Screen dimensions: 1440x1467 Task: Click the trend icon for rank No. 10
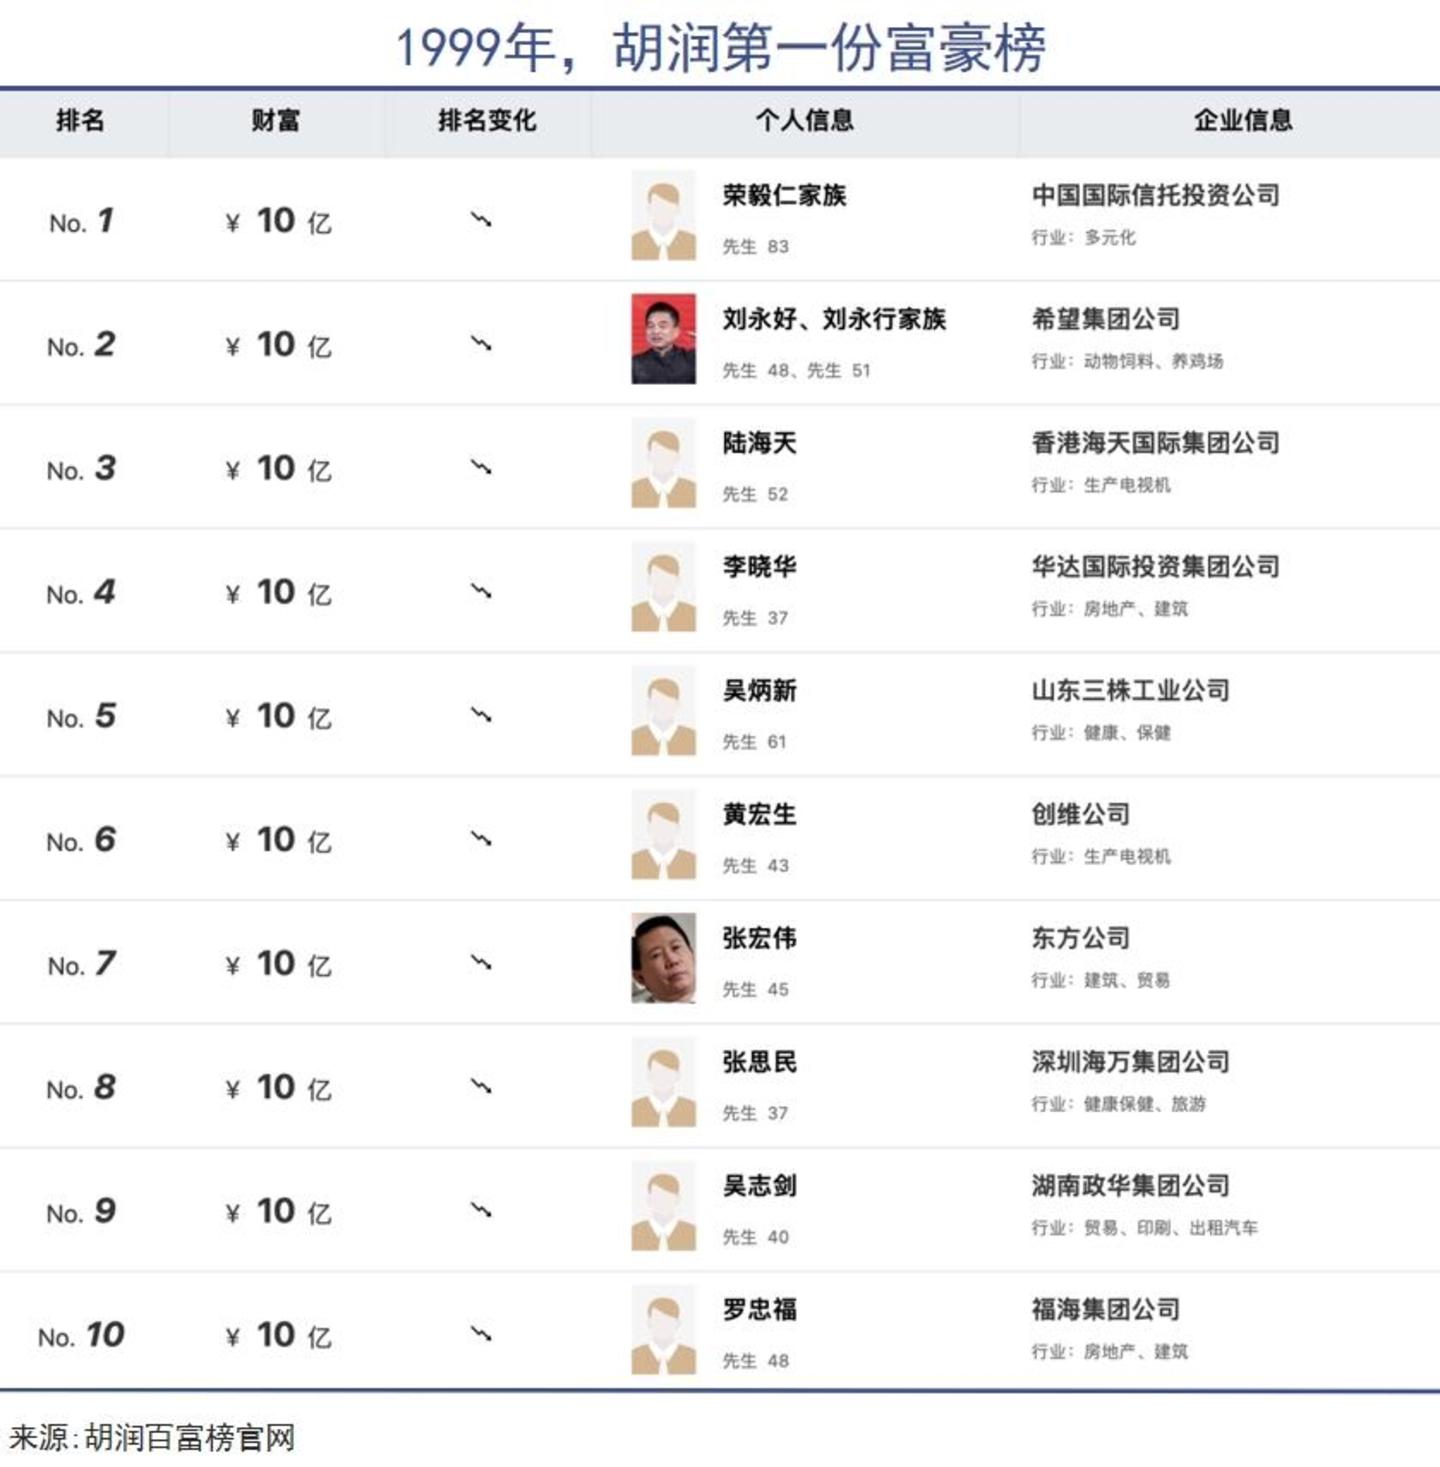click(481, 1334)
